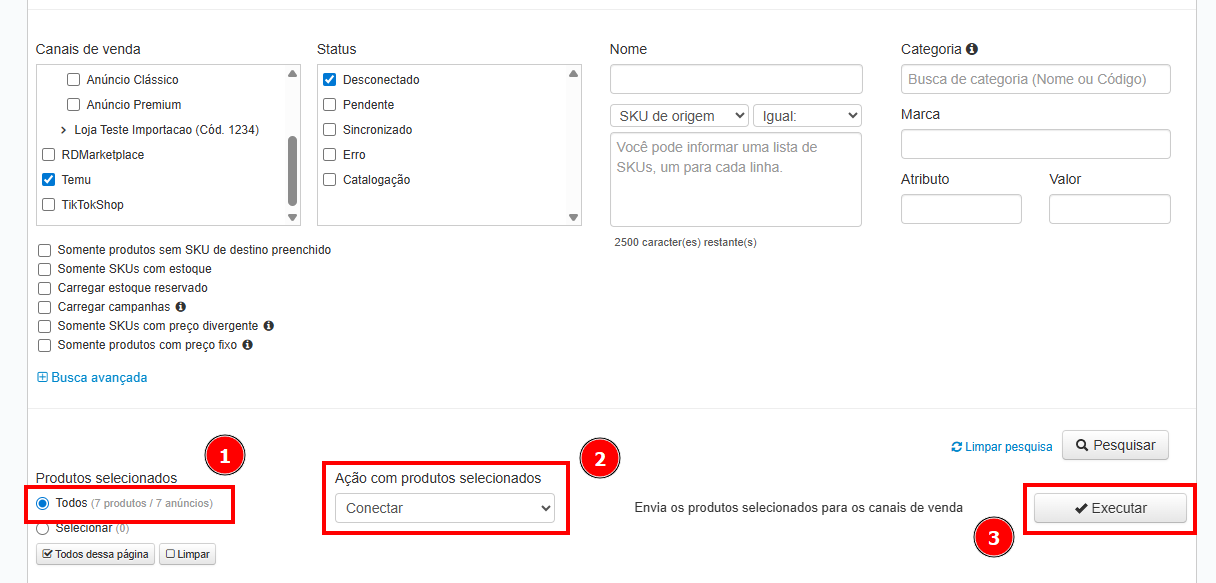Screen dimensions: 1216x583
Task: Click the Pesquisar search button
Action: tap(1114, 445)
